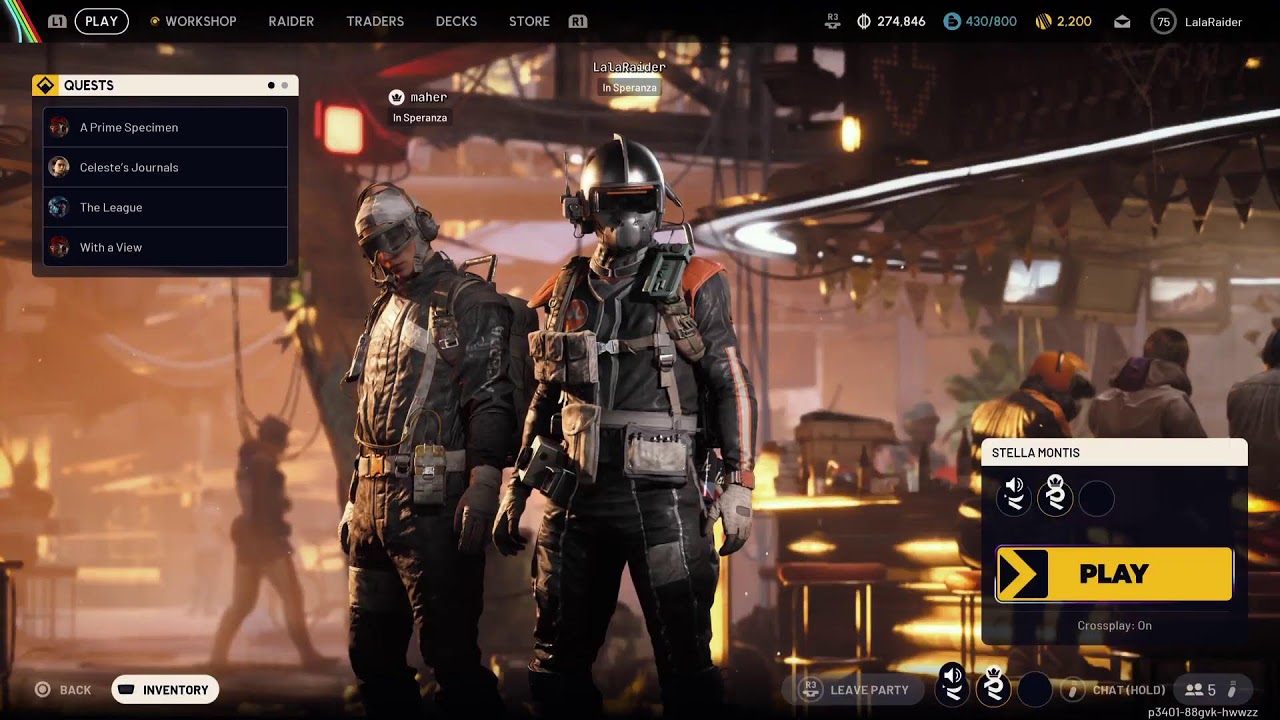Open the STORE tab
The width and height of the screenshot is (1280, 720).
click(x=529, y=21)
